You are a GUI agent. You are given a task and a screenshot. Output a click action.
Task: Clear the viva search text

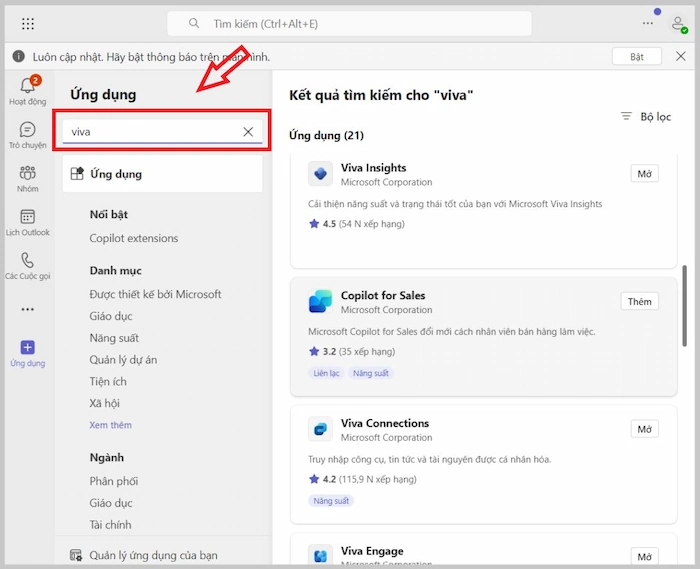[248, 132]
